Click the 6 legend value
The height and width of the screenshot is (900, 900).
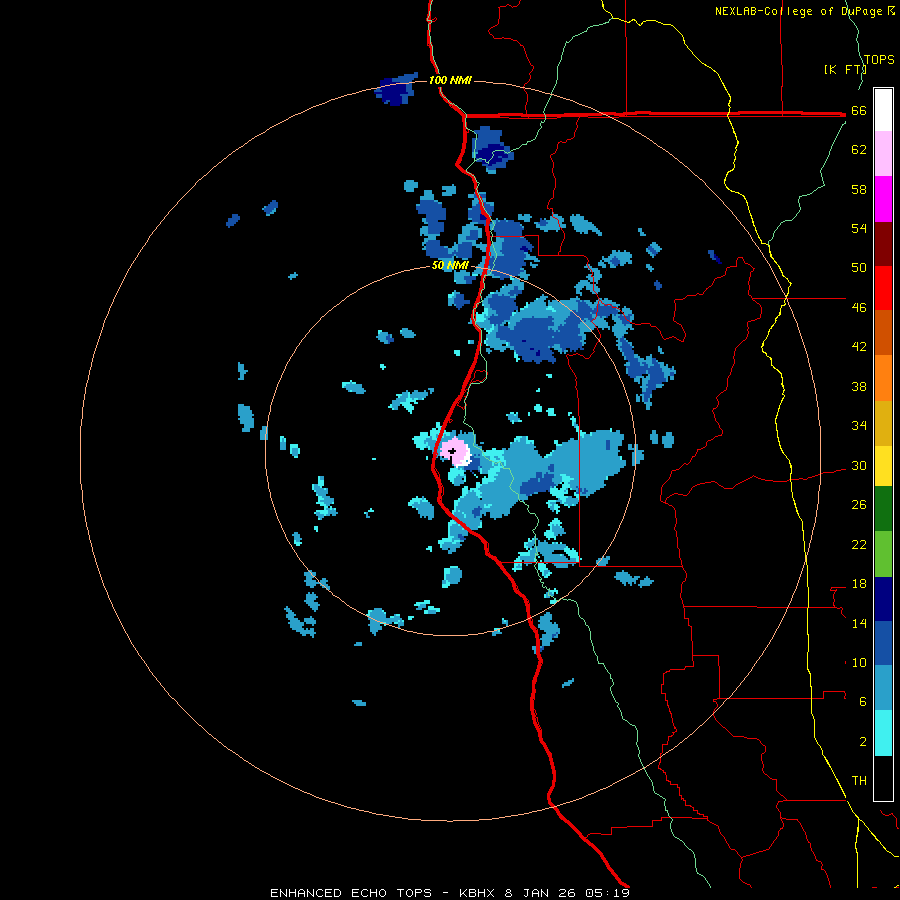click(863, 702)
